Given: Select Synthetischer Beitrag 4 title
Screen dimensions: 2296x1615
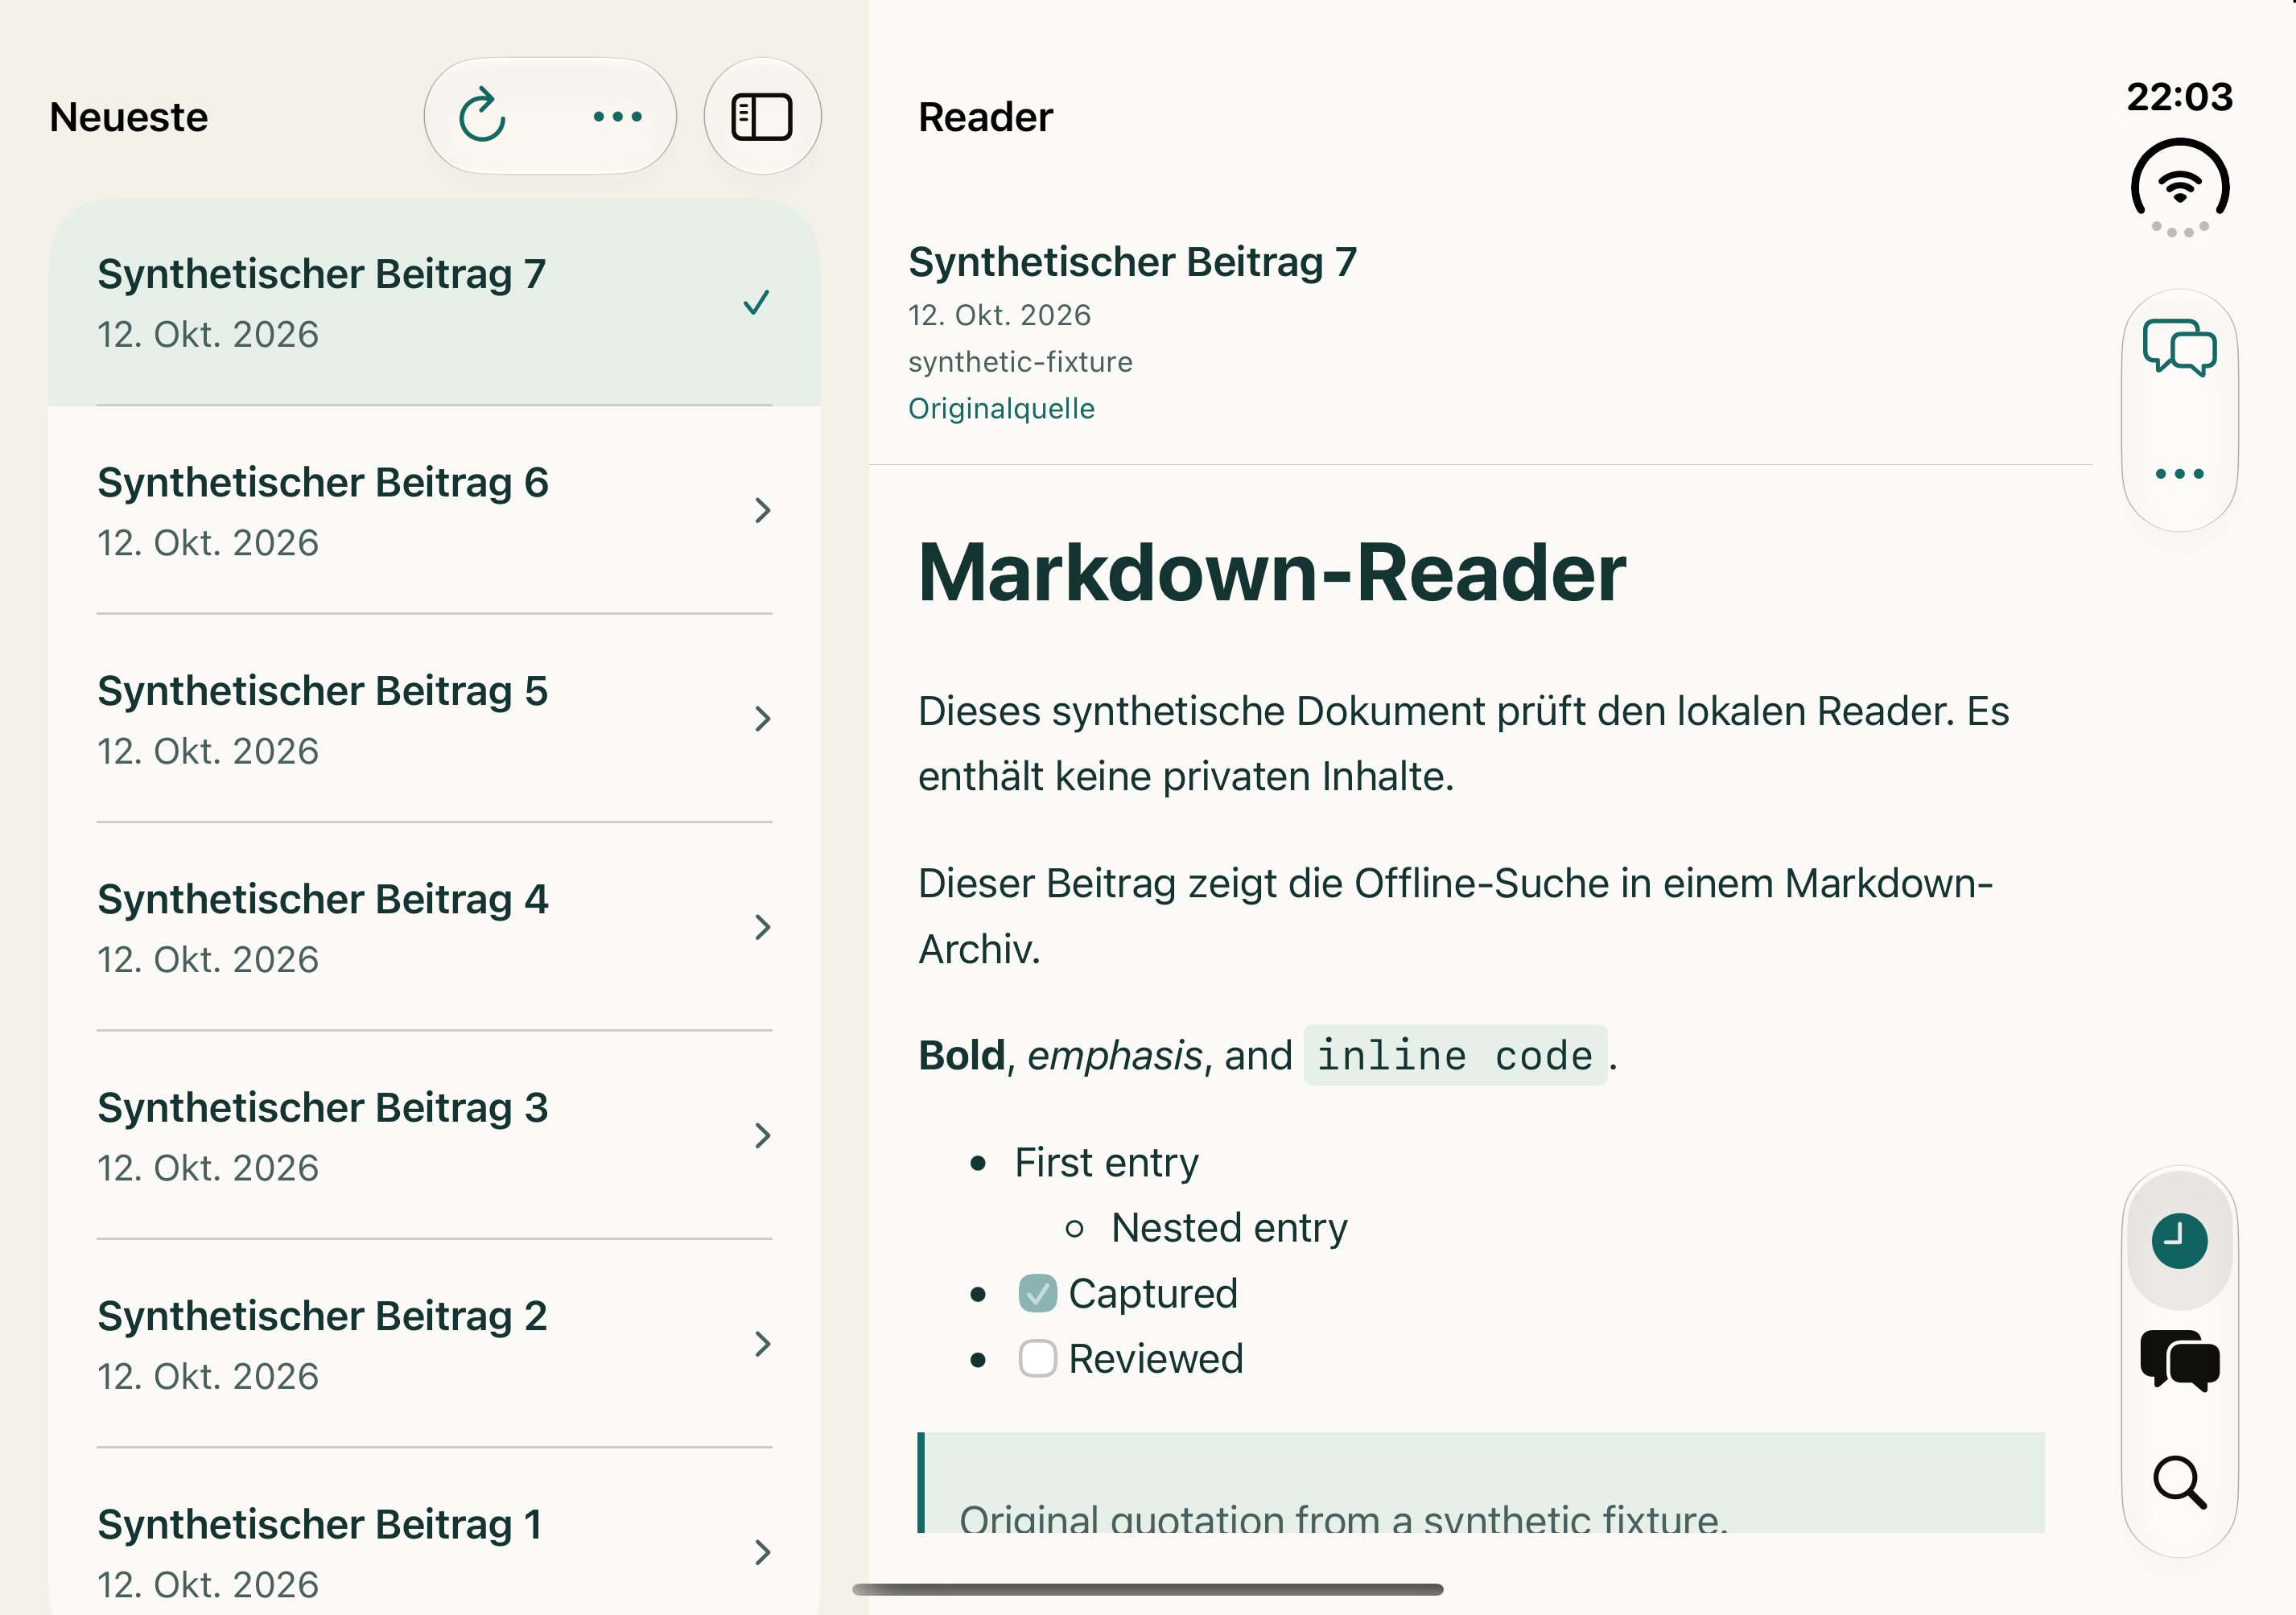Looking at the screenshot, I should 323,899.
